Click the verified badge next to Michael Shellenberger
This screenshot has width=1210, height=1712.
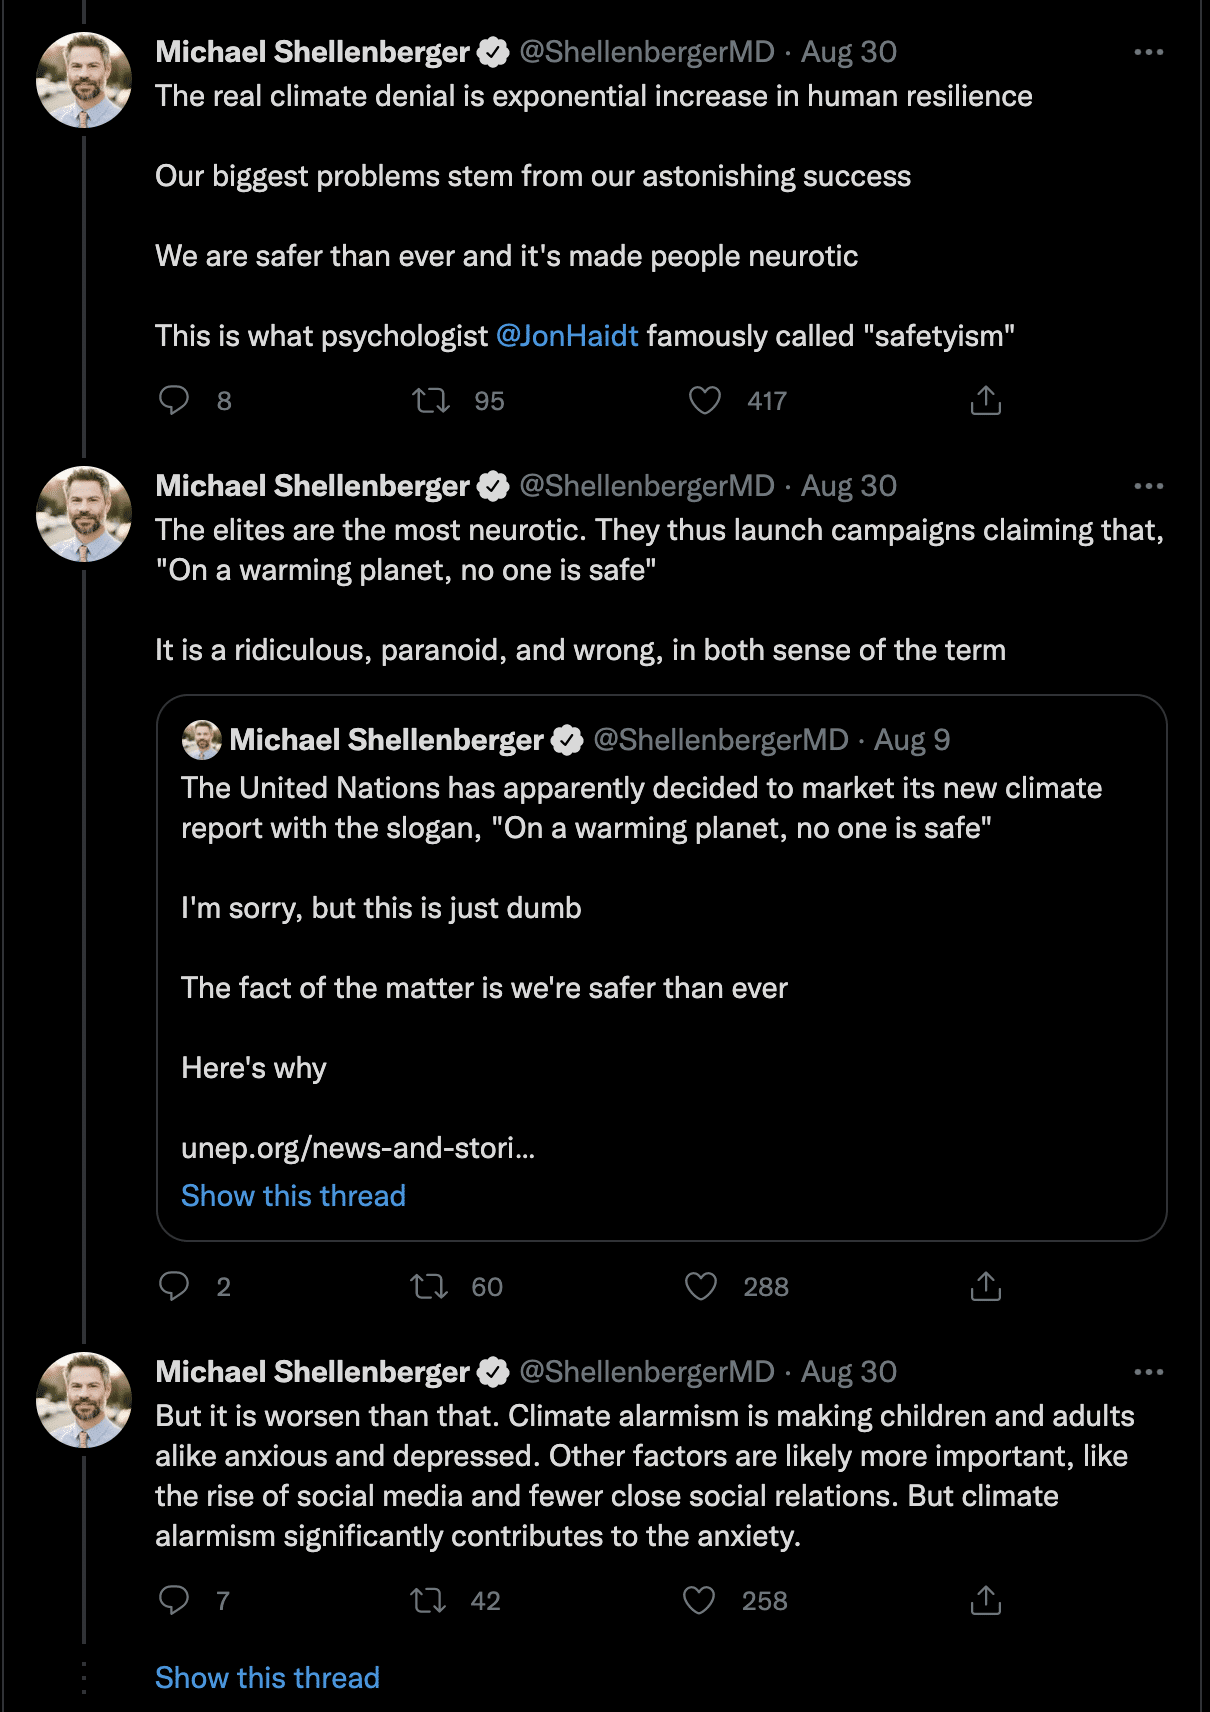[x=491, y=52]
